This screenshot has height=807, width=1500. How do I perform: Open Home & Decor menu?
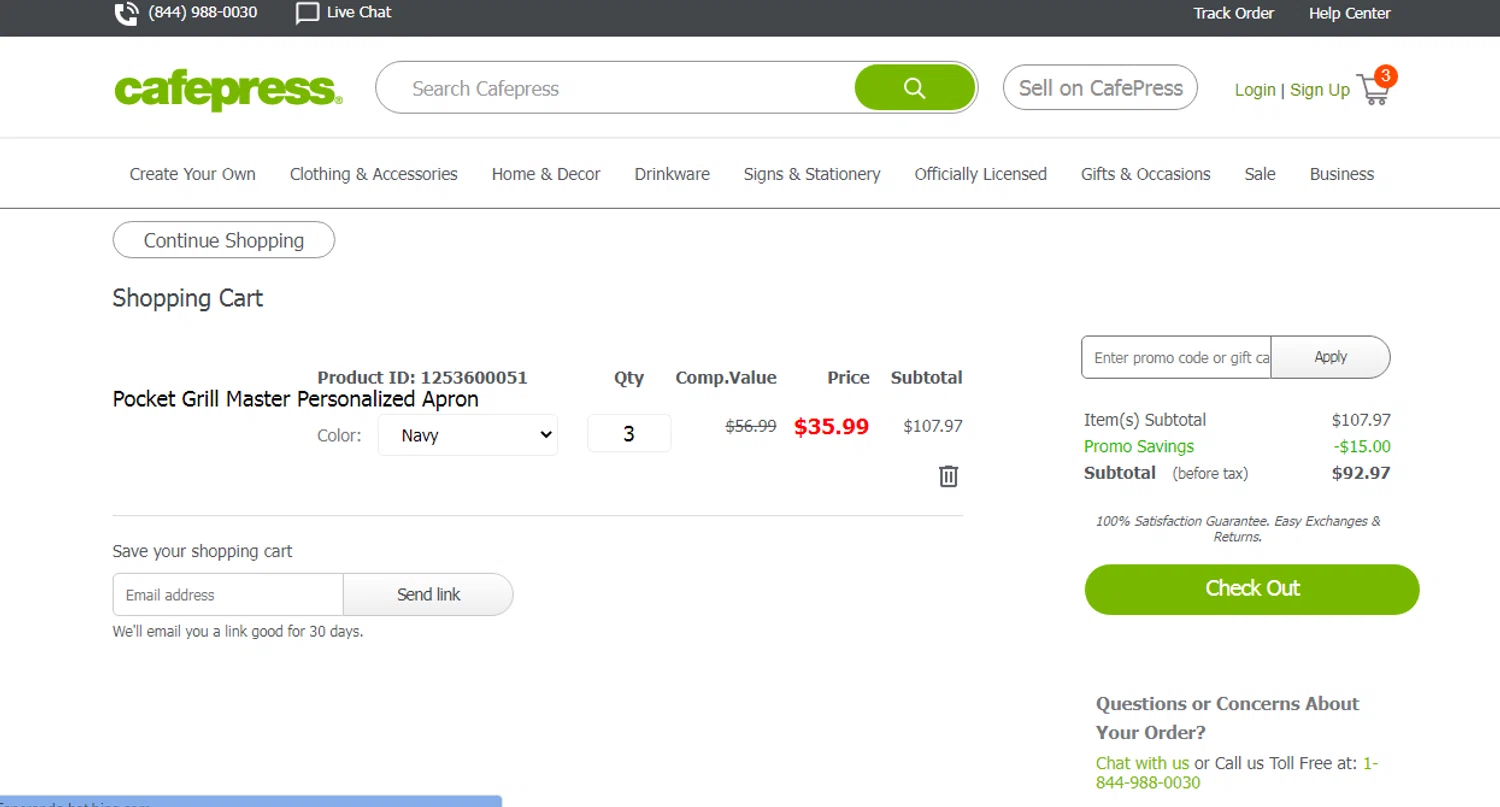point(546,174)
